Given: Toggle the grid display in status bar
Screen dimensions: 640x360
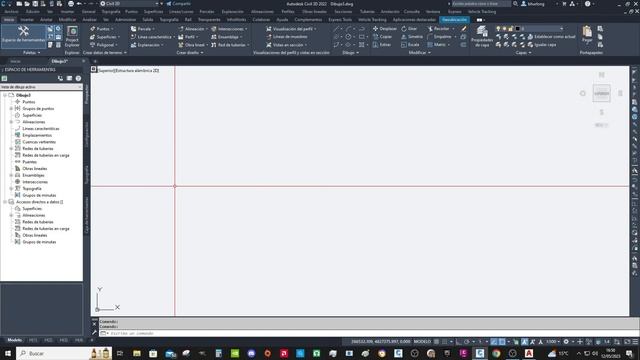Looking at the screenshot, I should tap(437, 342).
